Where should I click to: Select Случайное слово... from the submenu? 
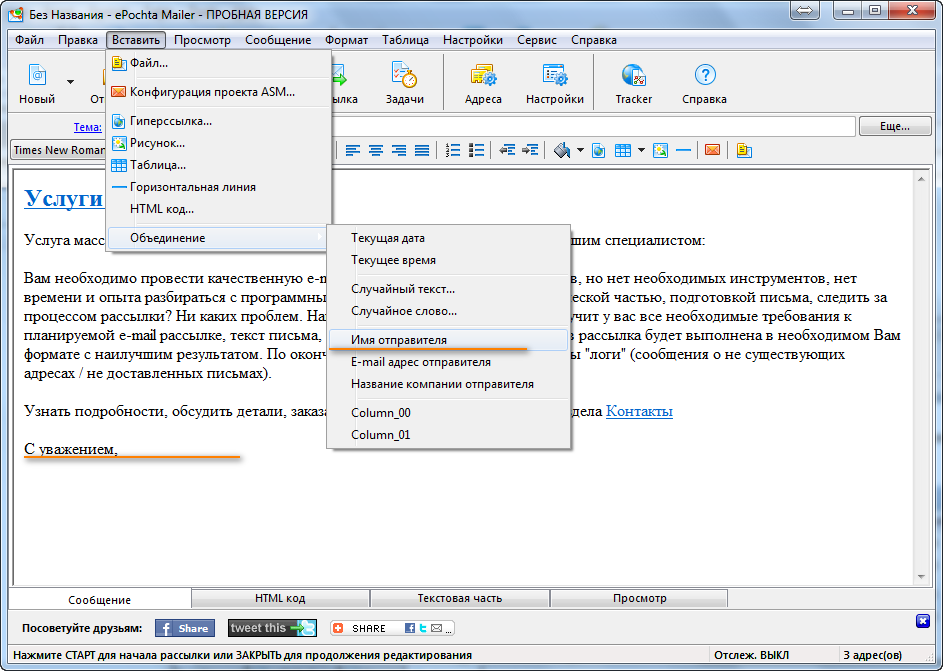point(449,311)
